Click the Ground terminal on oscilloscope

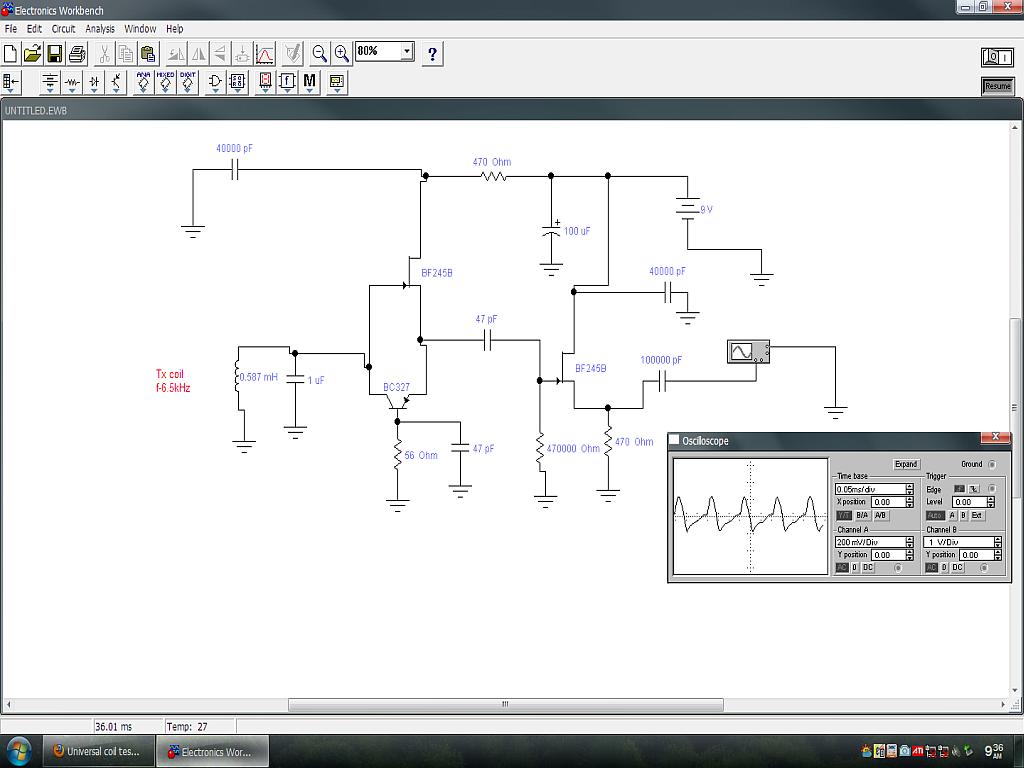pyautogui.click(x=993, y=464)
